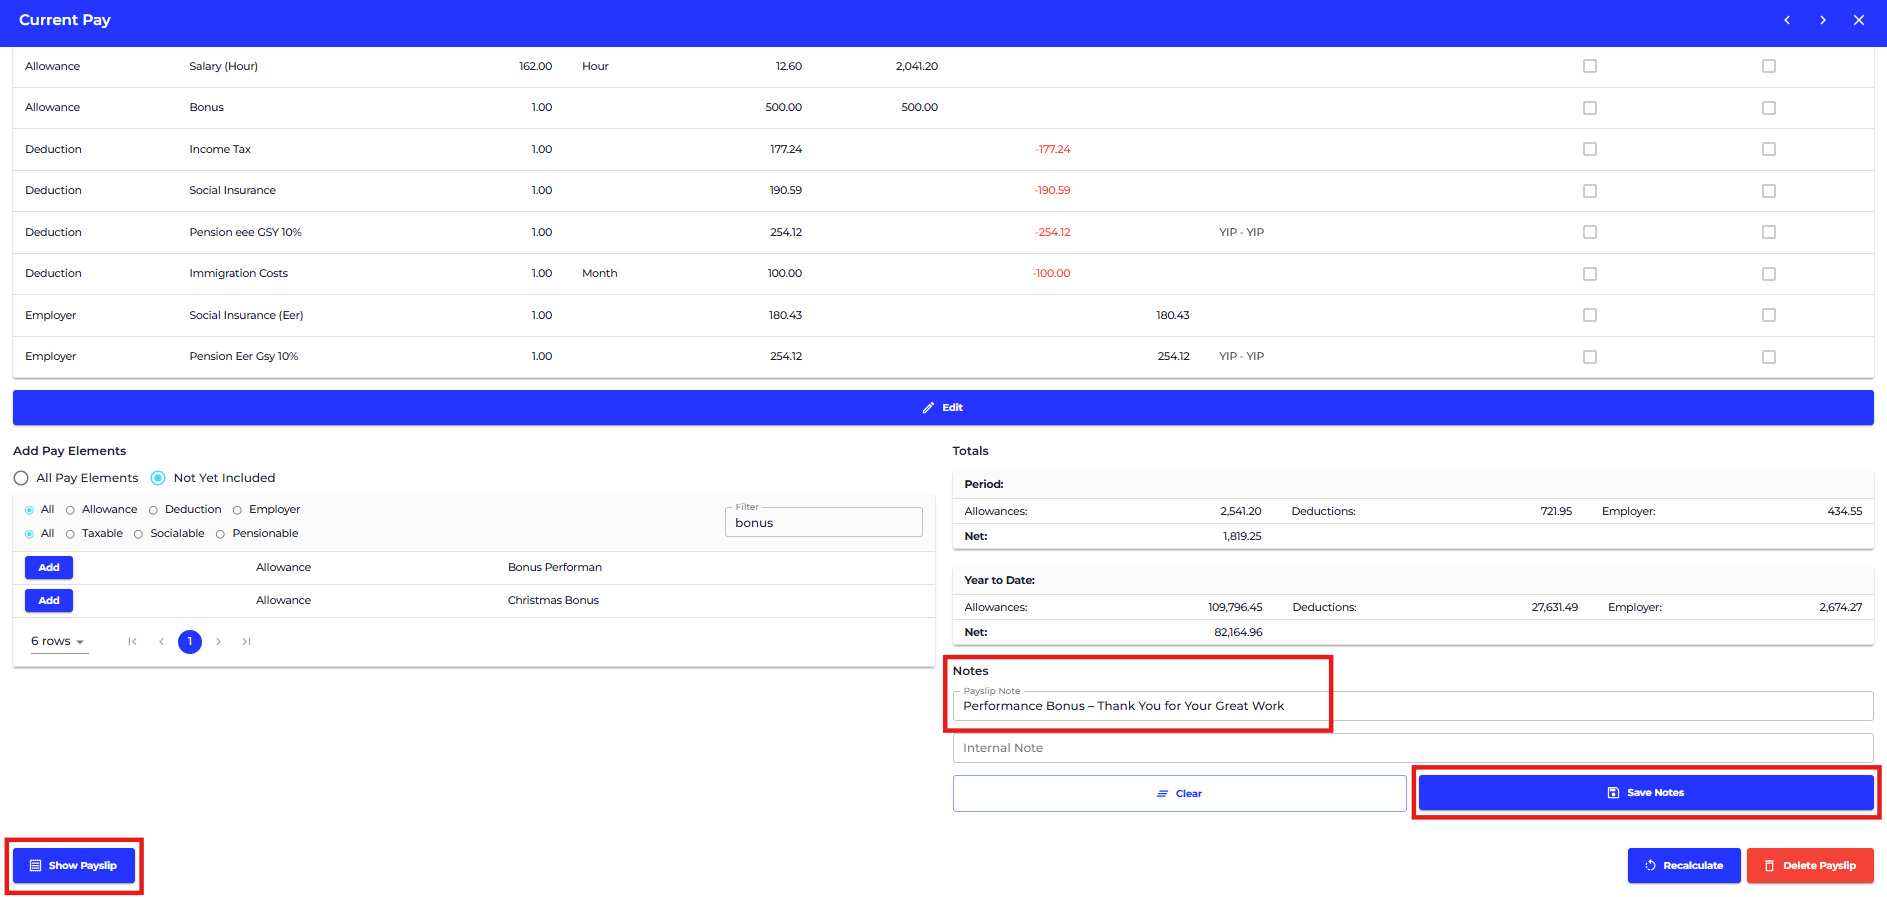The width and height of the screenshot is (1887, 897).
Task: Close the Current Pay dialog
Action: [x=1859, y=20]
